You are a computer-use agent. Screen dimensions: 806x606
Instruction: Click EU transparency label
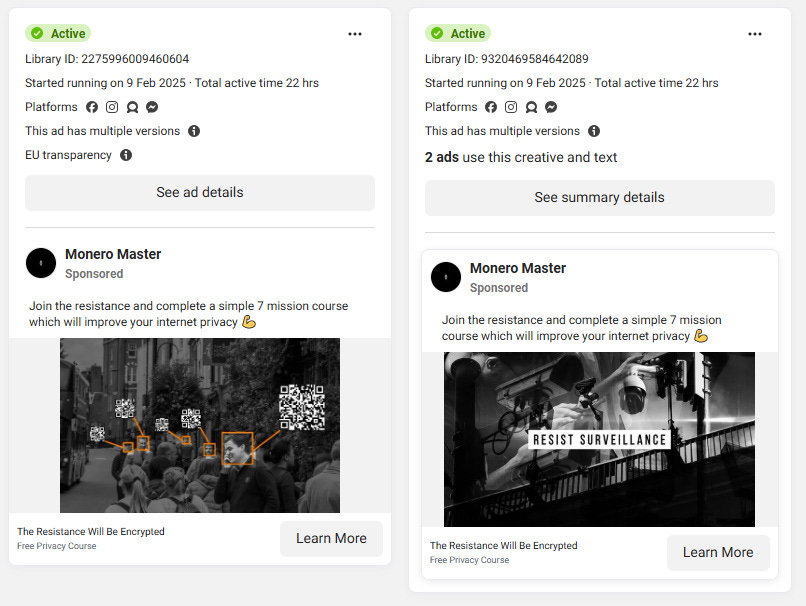point(68,155)
